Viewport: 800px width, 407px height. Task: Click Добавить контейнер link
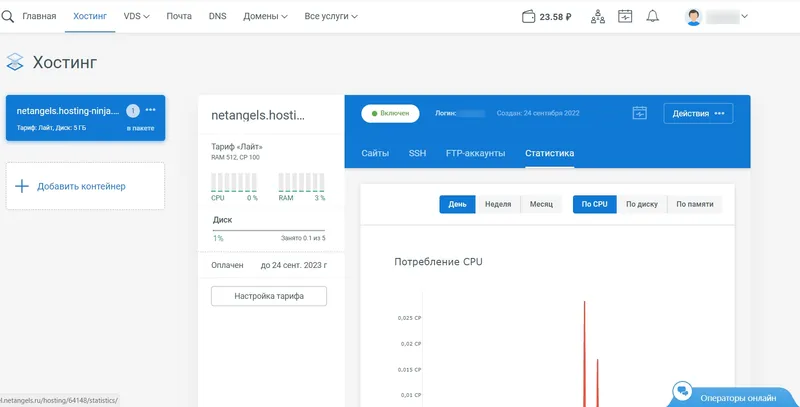[x=81, y=186]
